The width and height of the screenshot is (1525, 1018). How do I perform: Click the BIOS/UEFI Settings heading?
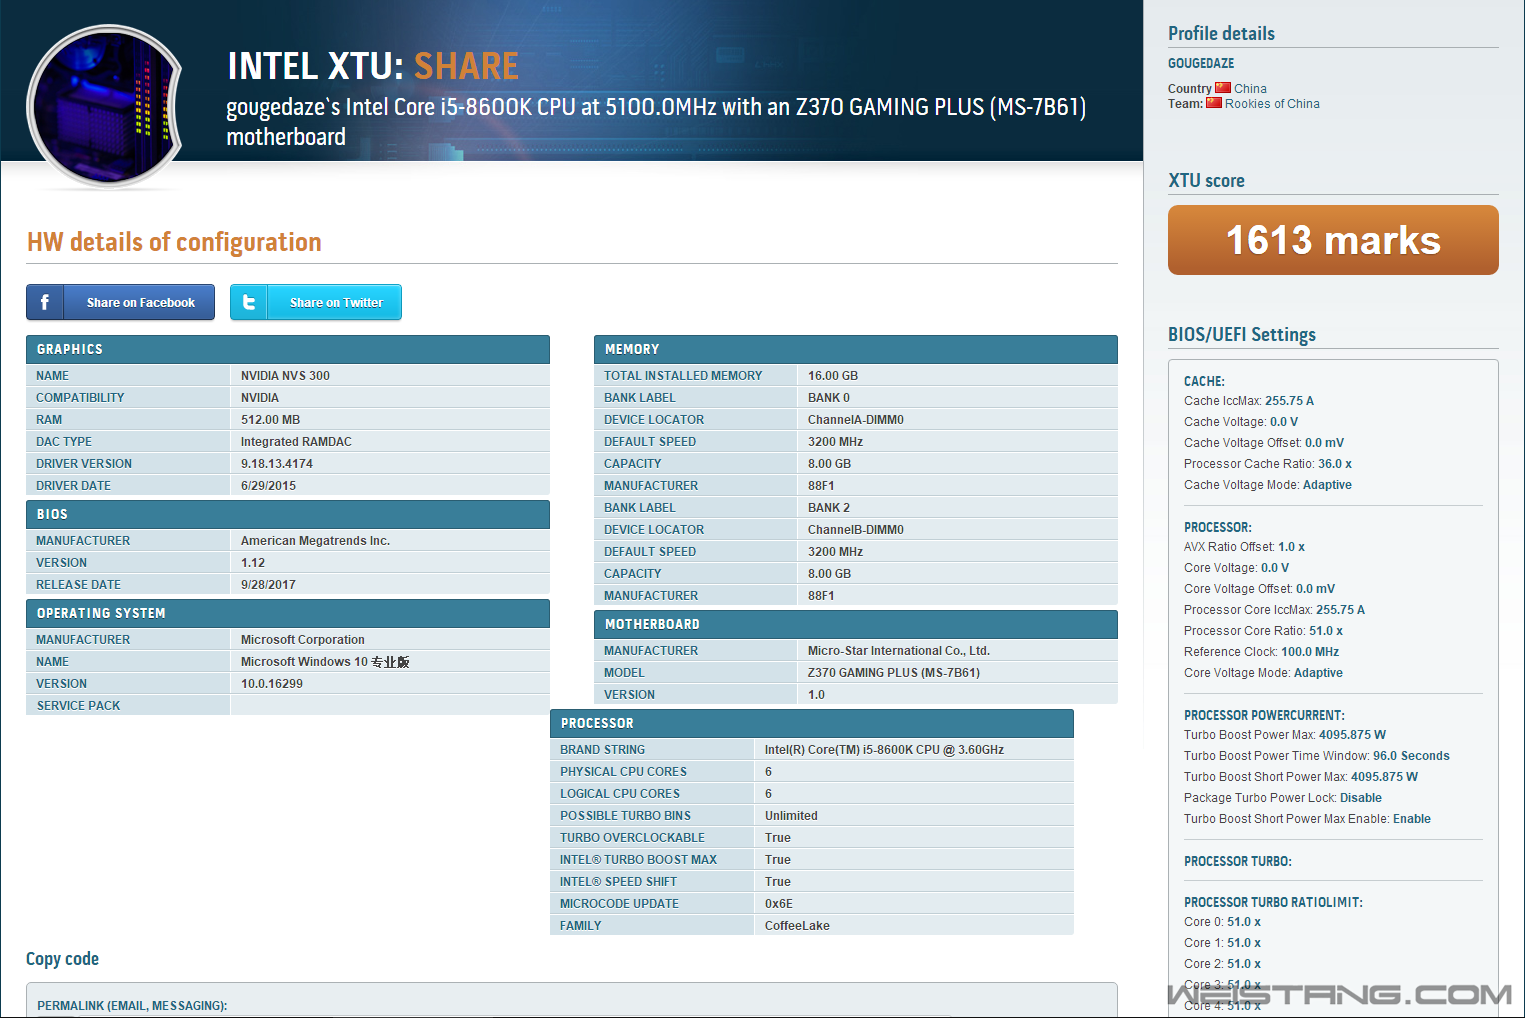click(1242, 334)
